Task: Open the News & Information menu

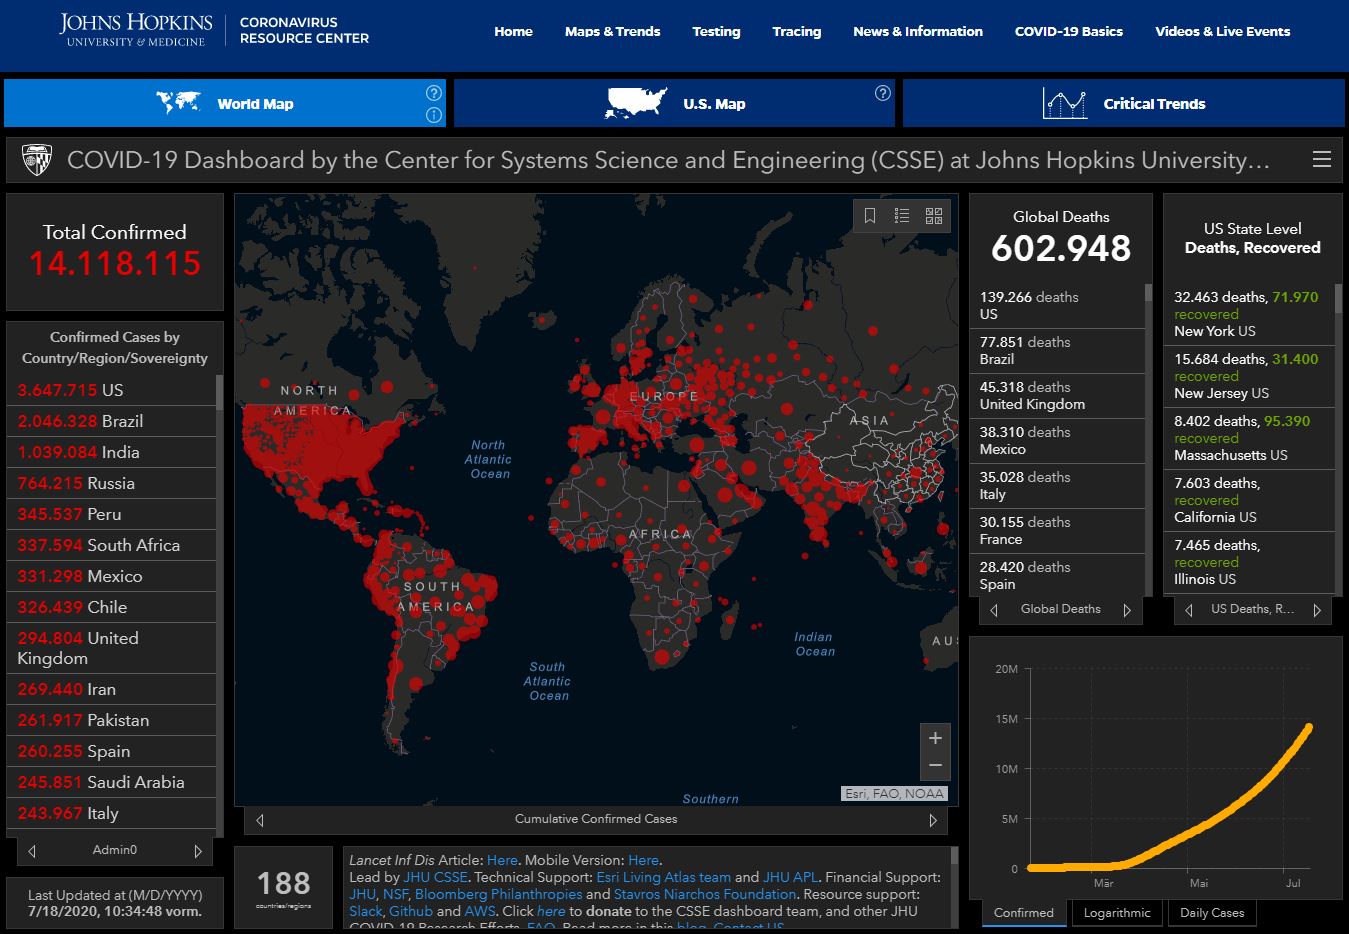Action: click(918, 31)
